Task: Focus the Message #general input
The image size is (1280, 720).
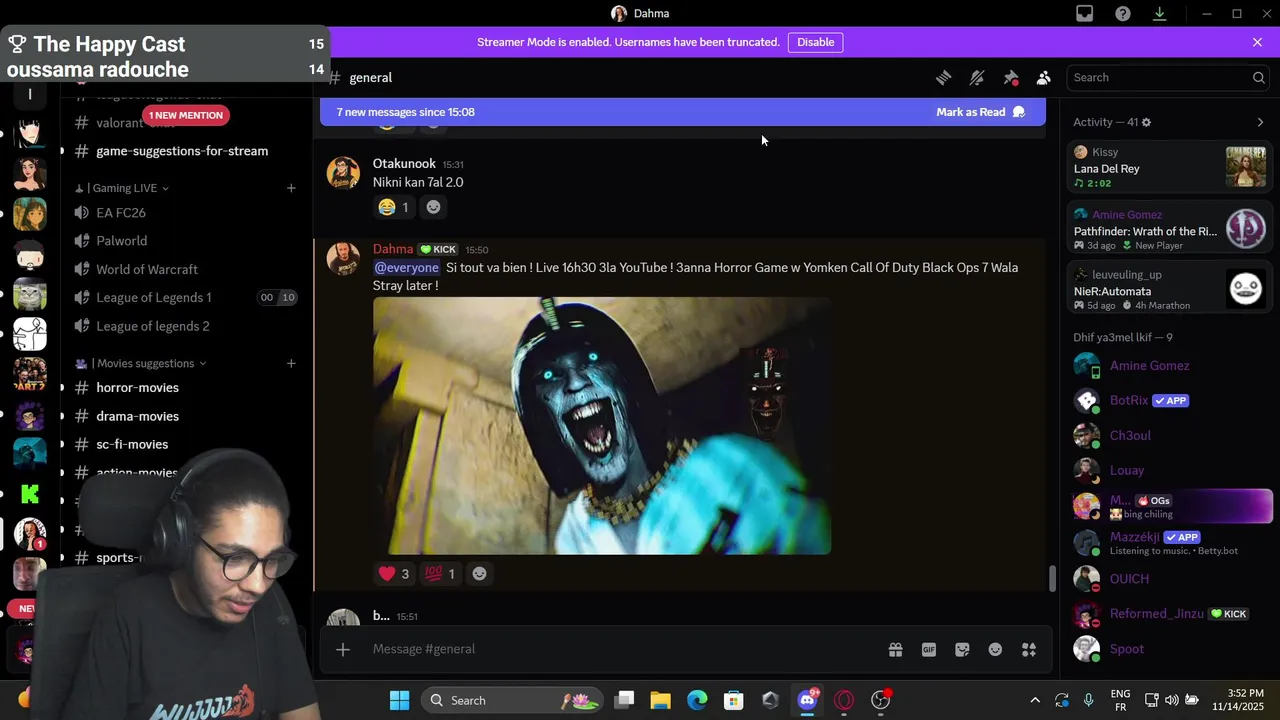Action: coord(620,649)
